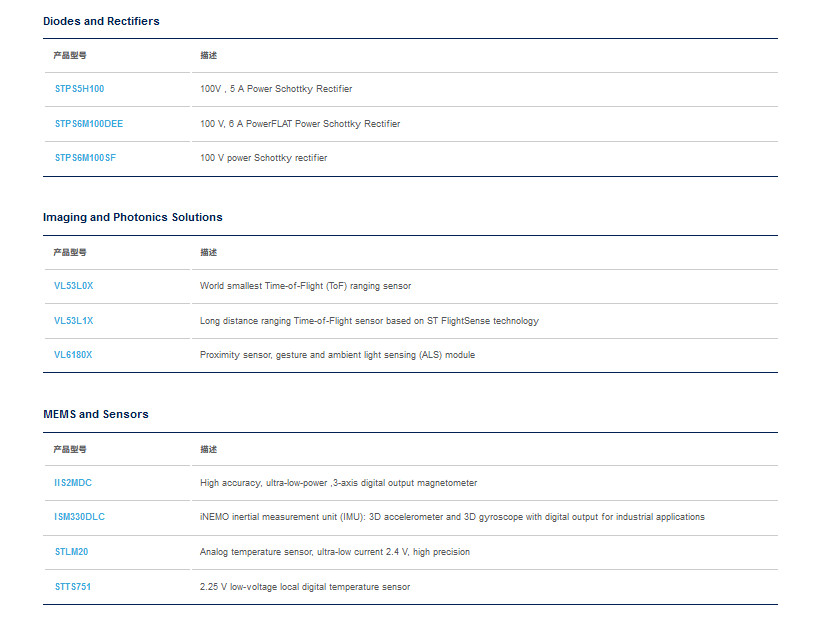
Task: Open the VL53L1X product link
Action: click(73, 320)
